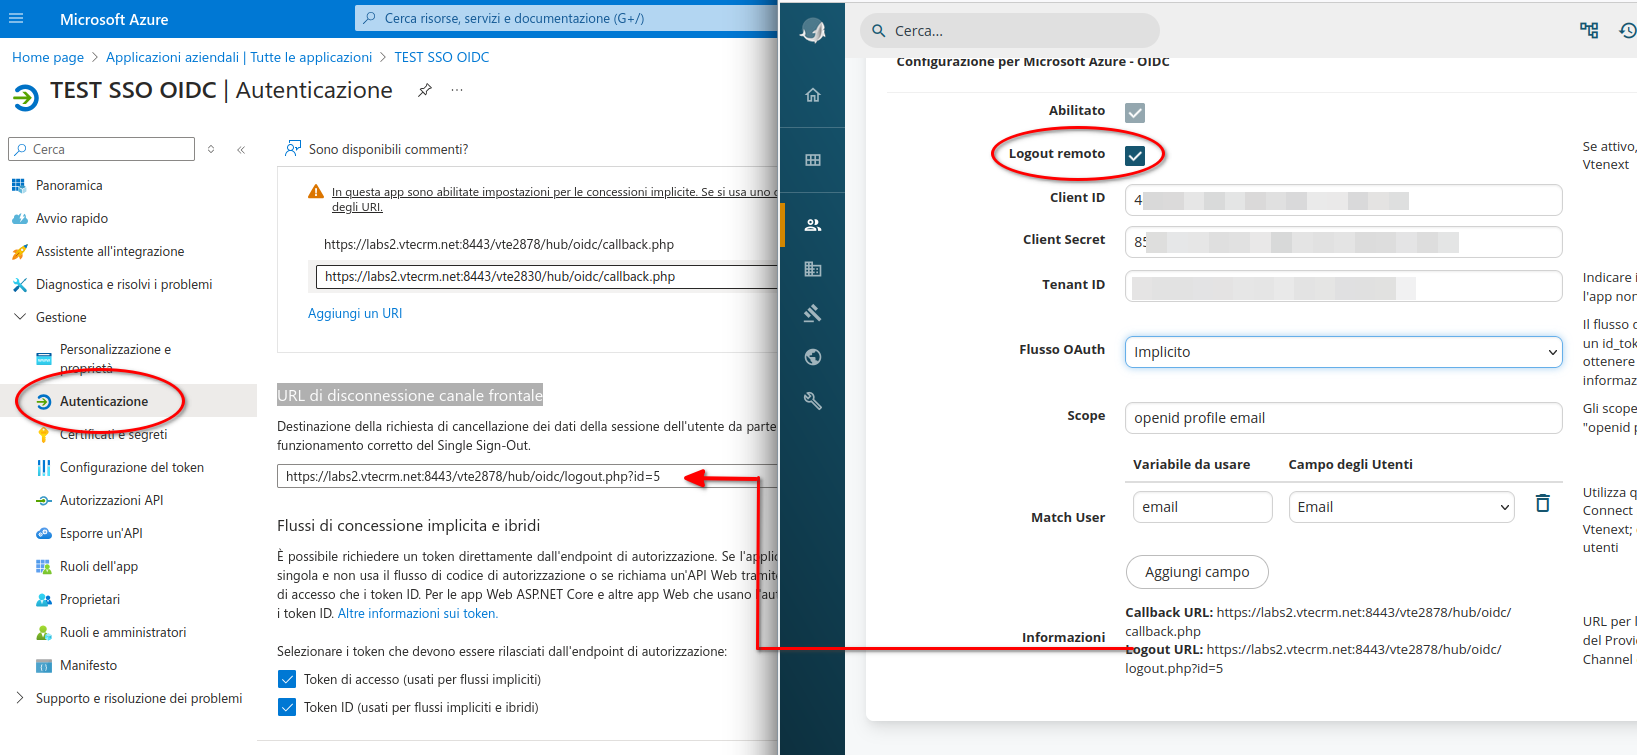Click the Vtenext 'Cerca...' search field
1637x755 pixels.
point(1010,31)
